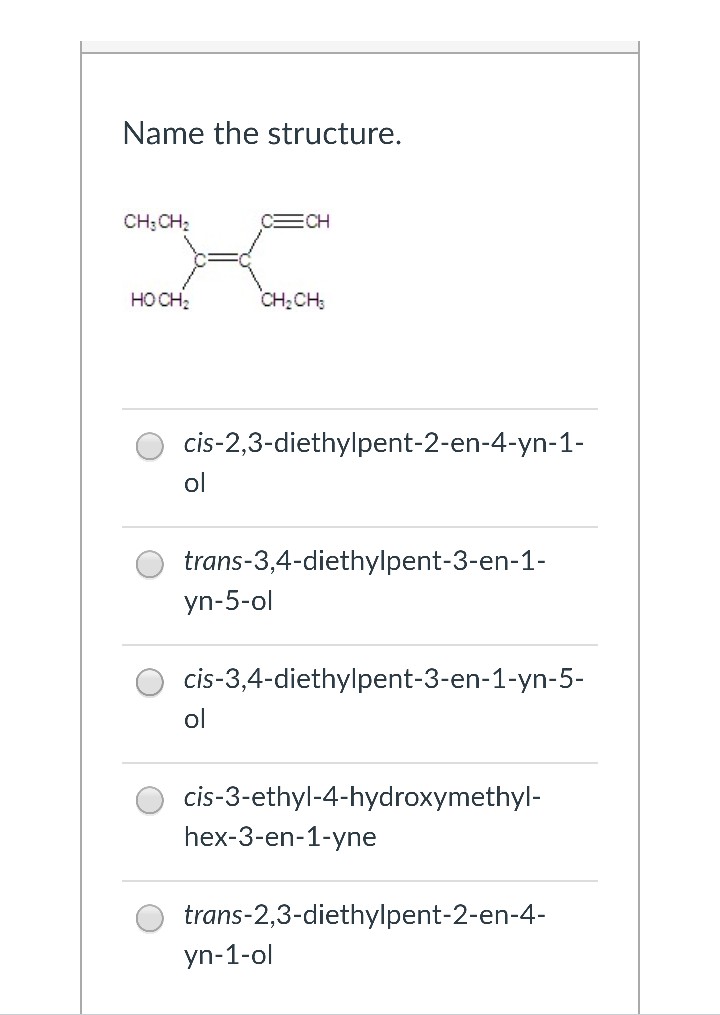Viewport: 720px width, 1015px height.
Task: Click the Name the structure heading
Action: point(262,133)
